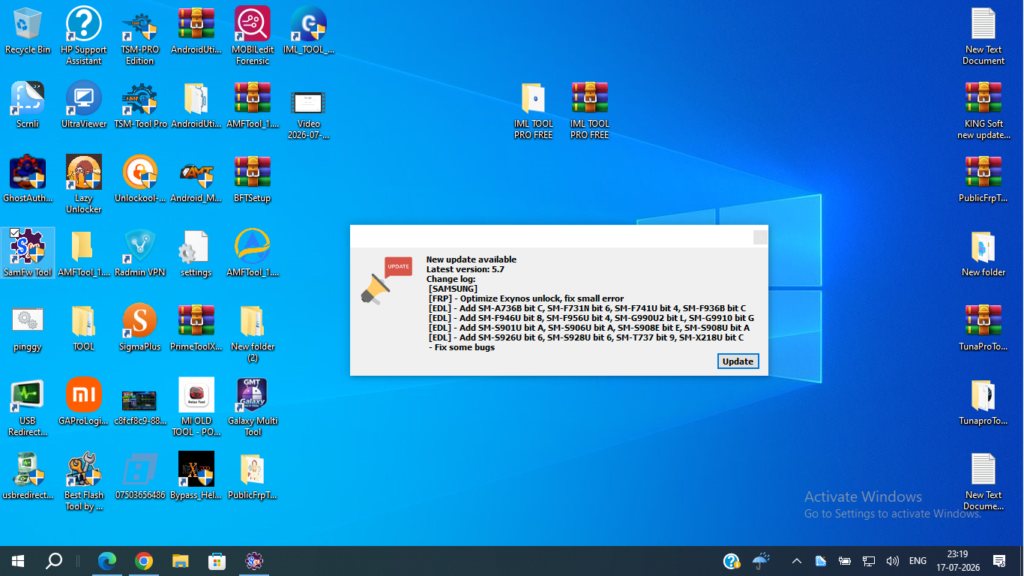Open notification action center
1024x576 pixels.
pyautogui.click(x=999, y=561)
